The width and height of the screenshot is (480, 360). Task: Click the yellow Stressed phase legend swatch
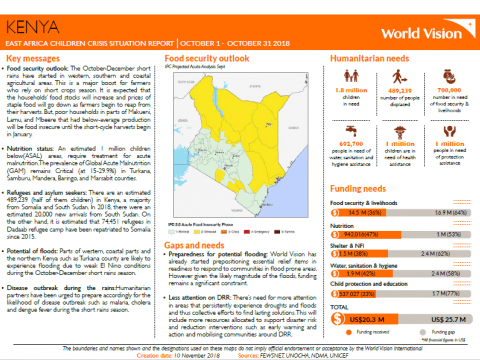point(197,232)
